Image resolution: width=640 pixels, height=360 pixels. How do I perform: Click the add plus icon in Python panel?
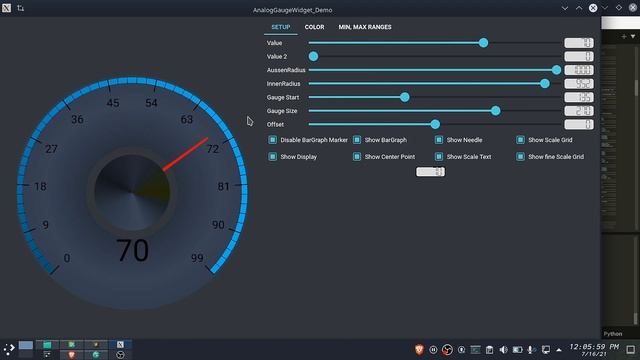pyautogui.click(x=624, y=37)
